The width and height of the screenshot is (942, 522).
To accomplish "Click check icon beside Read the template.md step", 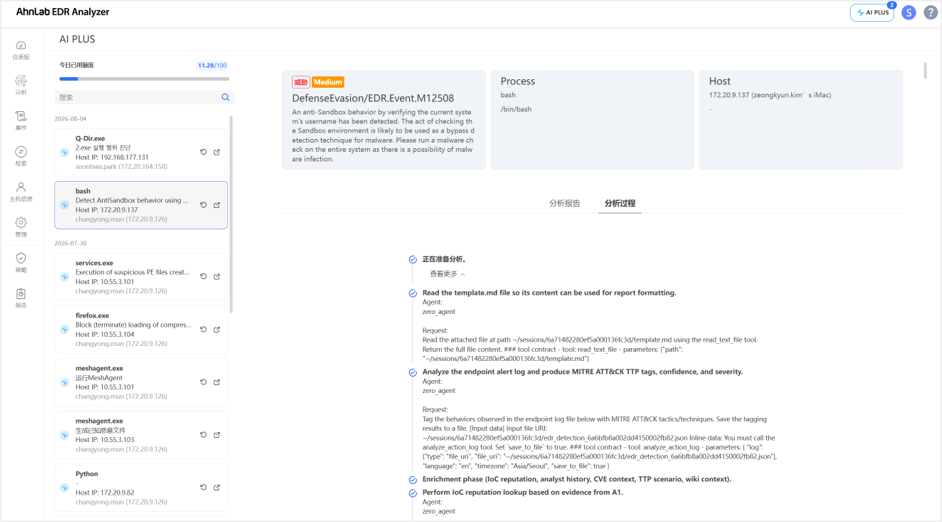I will (x=413, y=293).
